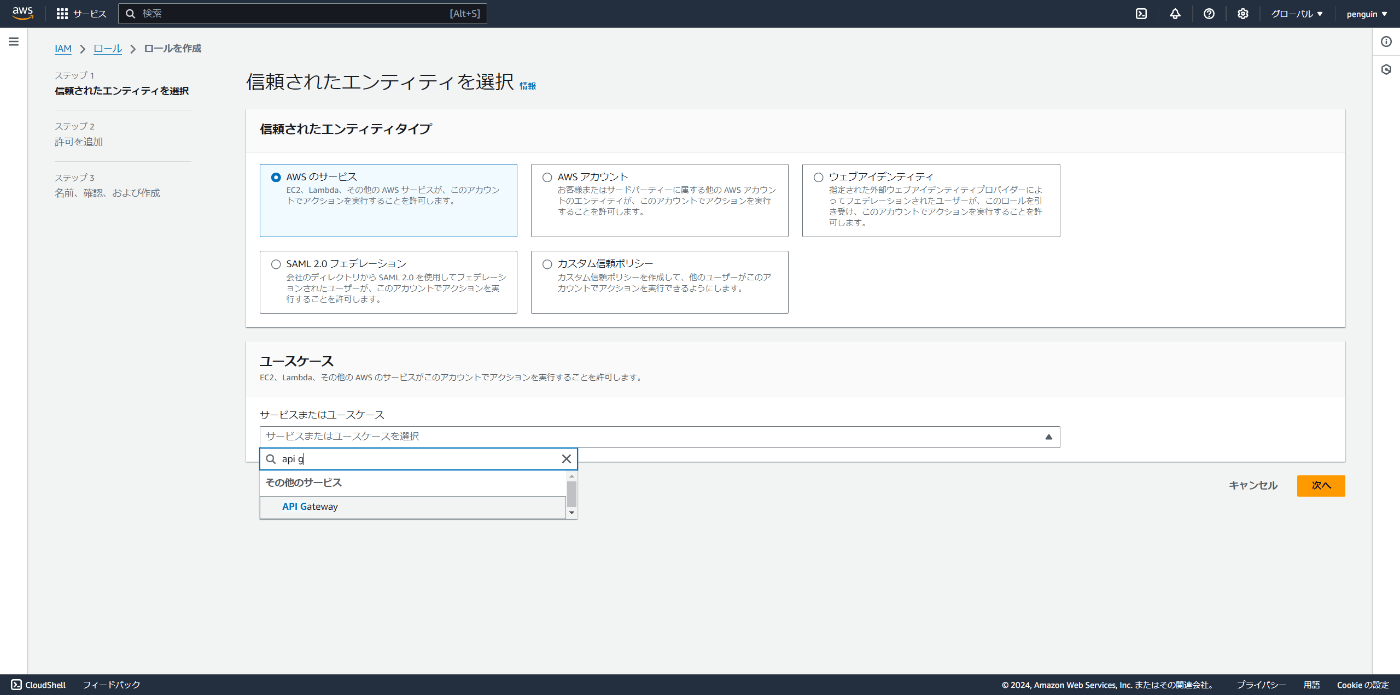Open the AWS console home logo
1400x695 pixels.
[x=22, y=13]
